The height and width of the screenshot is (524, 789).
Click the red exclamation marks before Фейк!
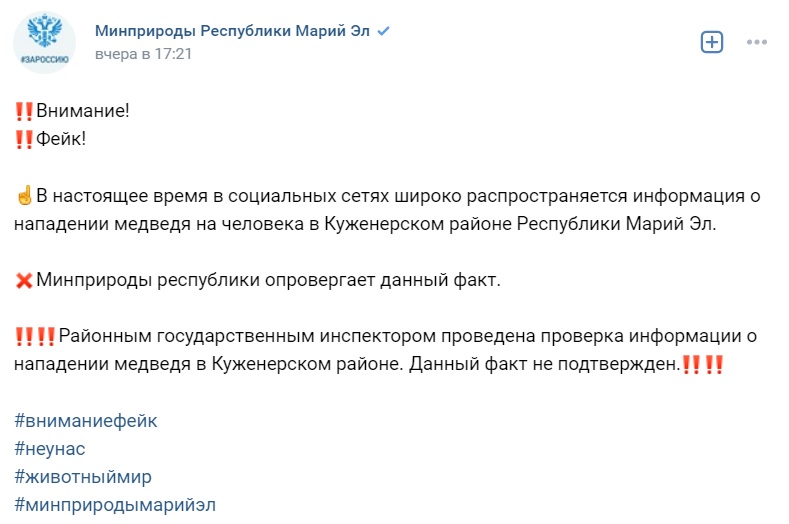point(24,139)
